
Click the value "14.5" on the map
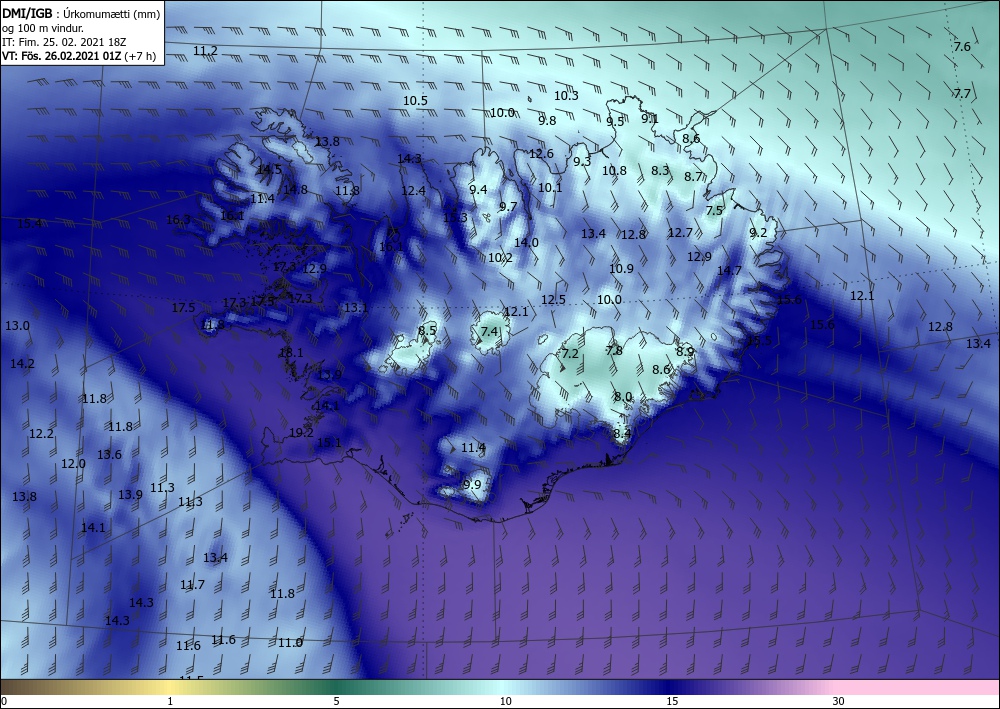click(x=269, y=170)
